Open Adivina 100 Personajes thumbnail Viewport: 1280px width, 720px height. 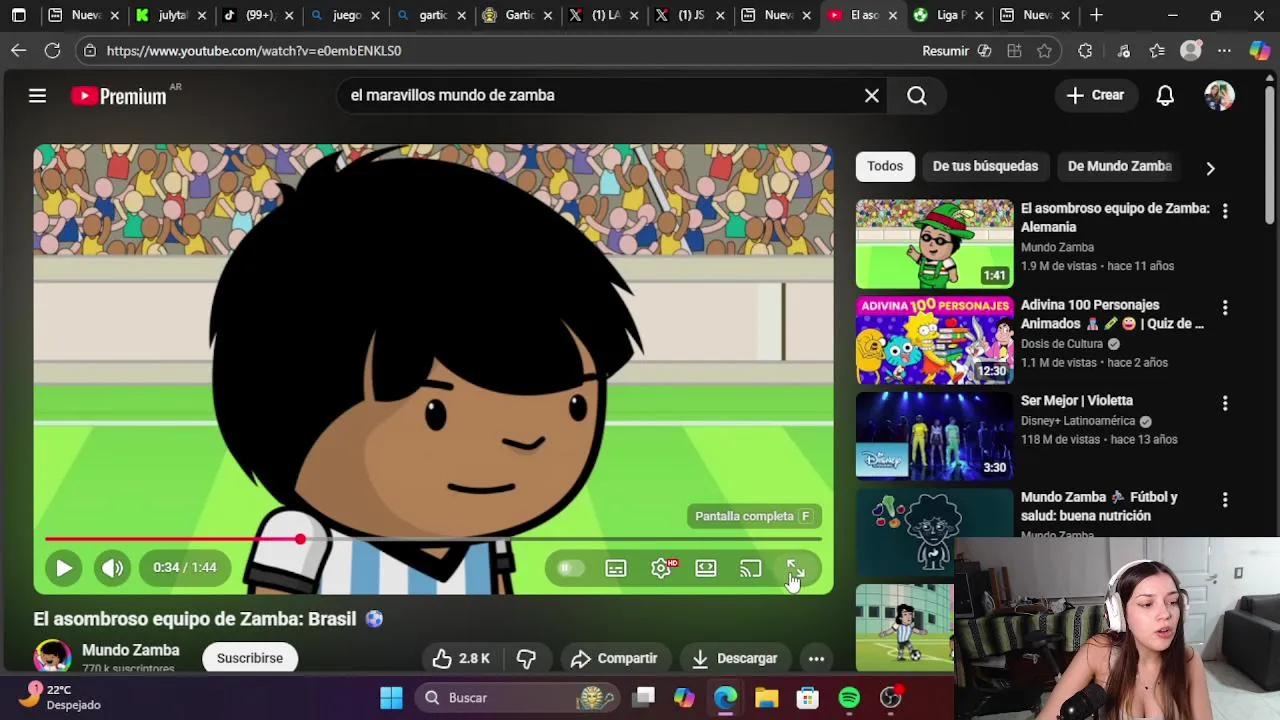coord(934,340)
